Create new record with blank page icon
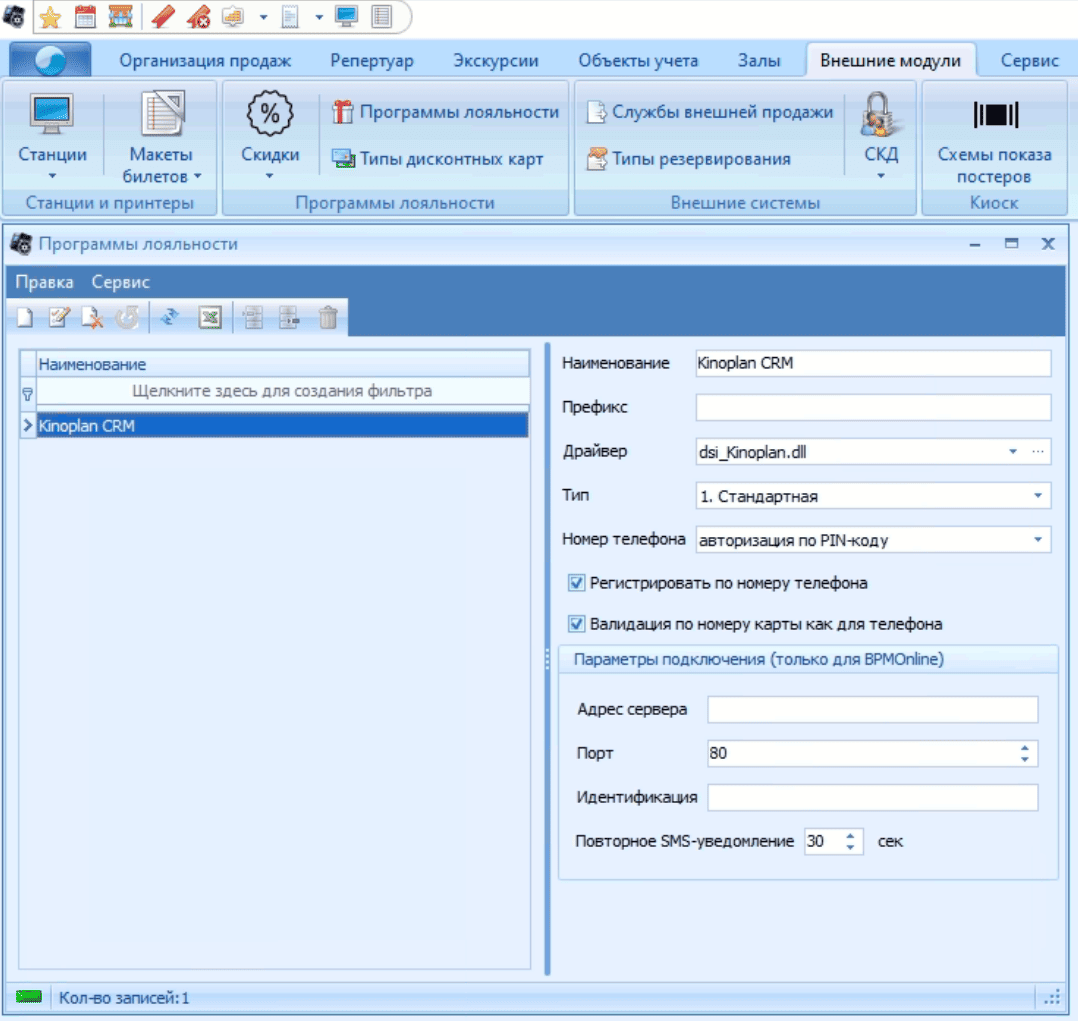The height and width of the screenshot is (1021, 1078). click(x=25, y=318)
